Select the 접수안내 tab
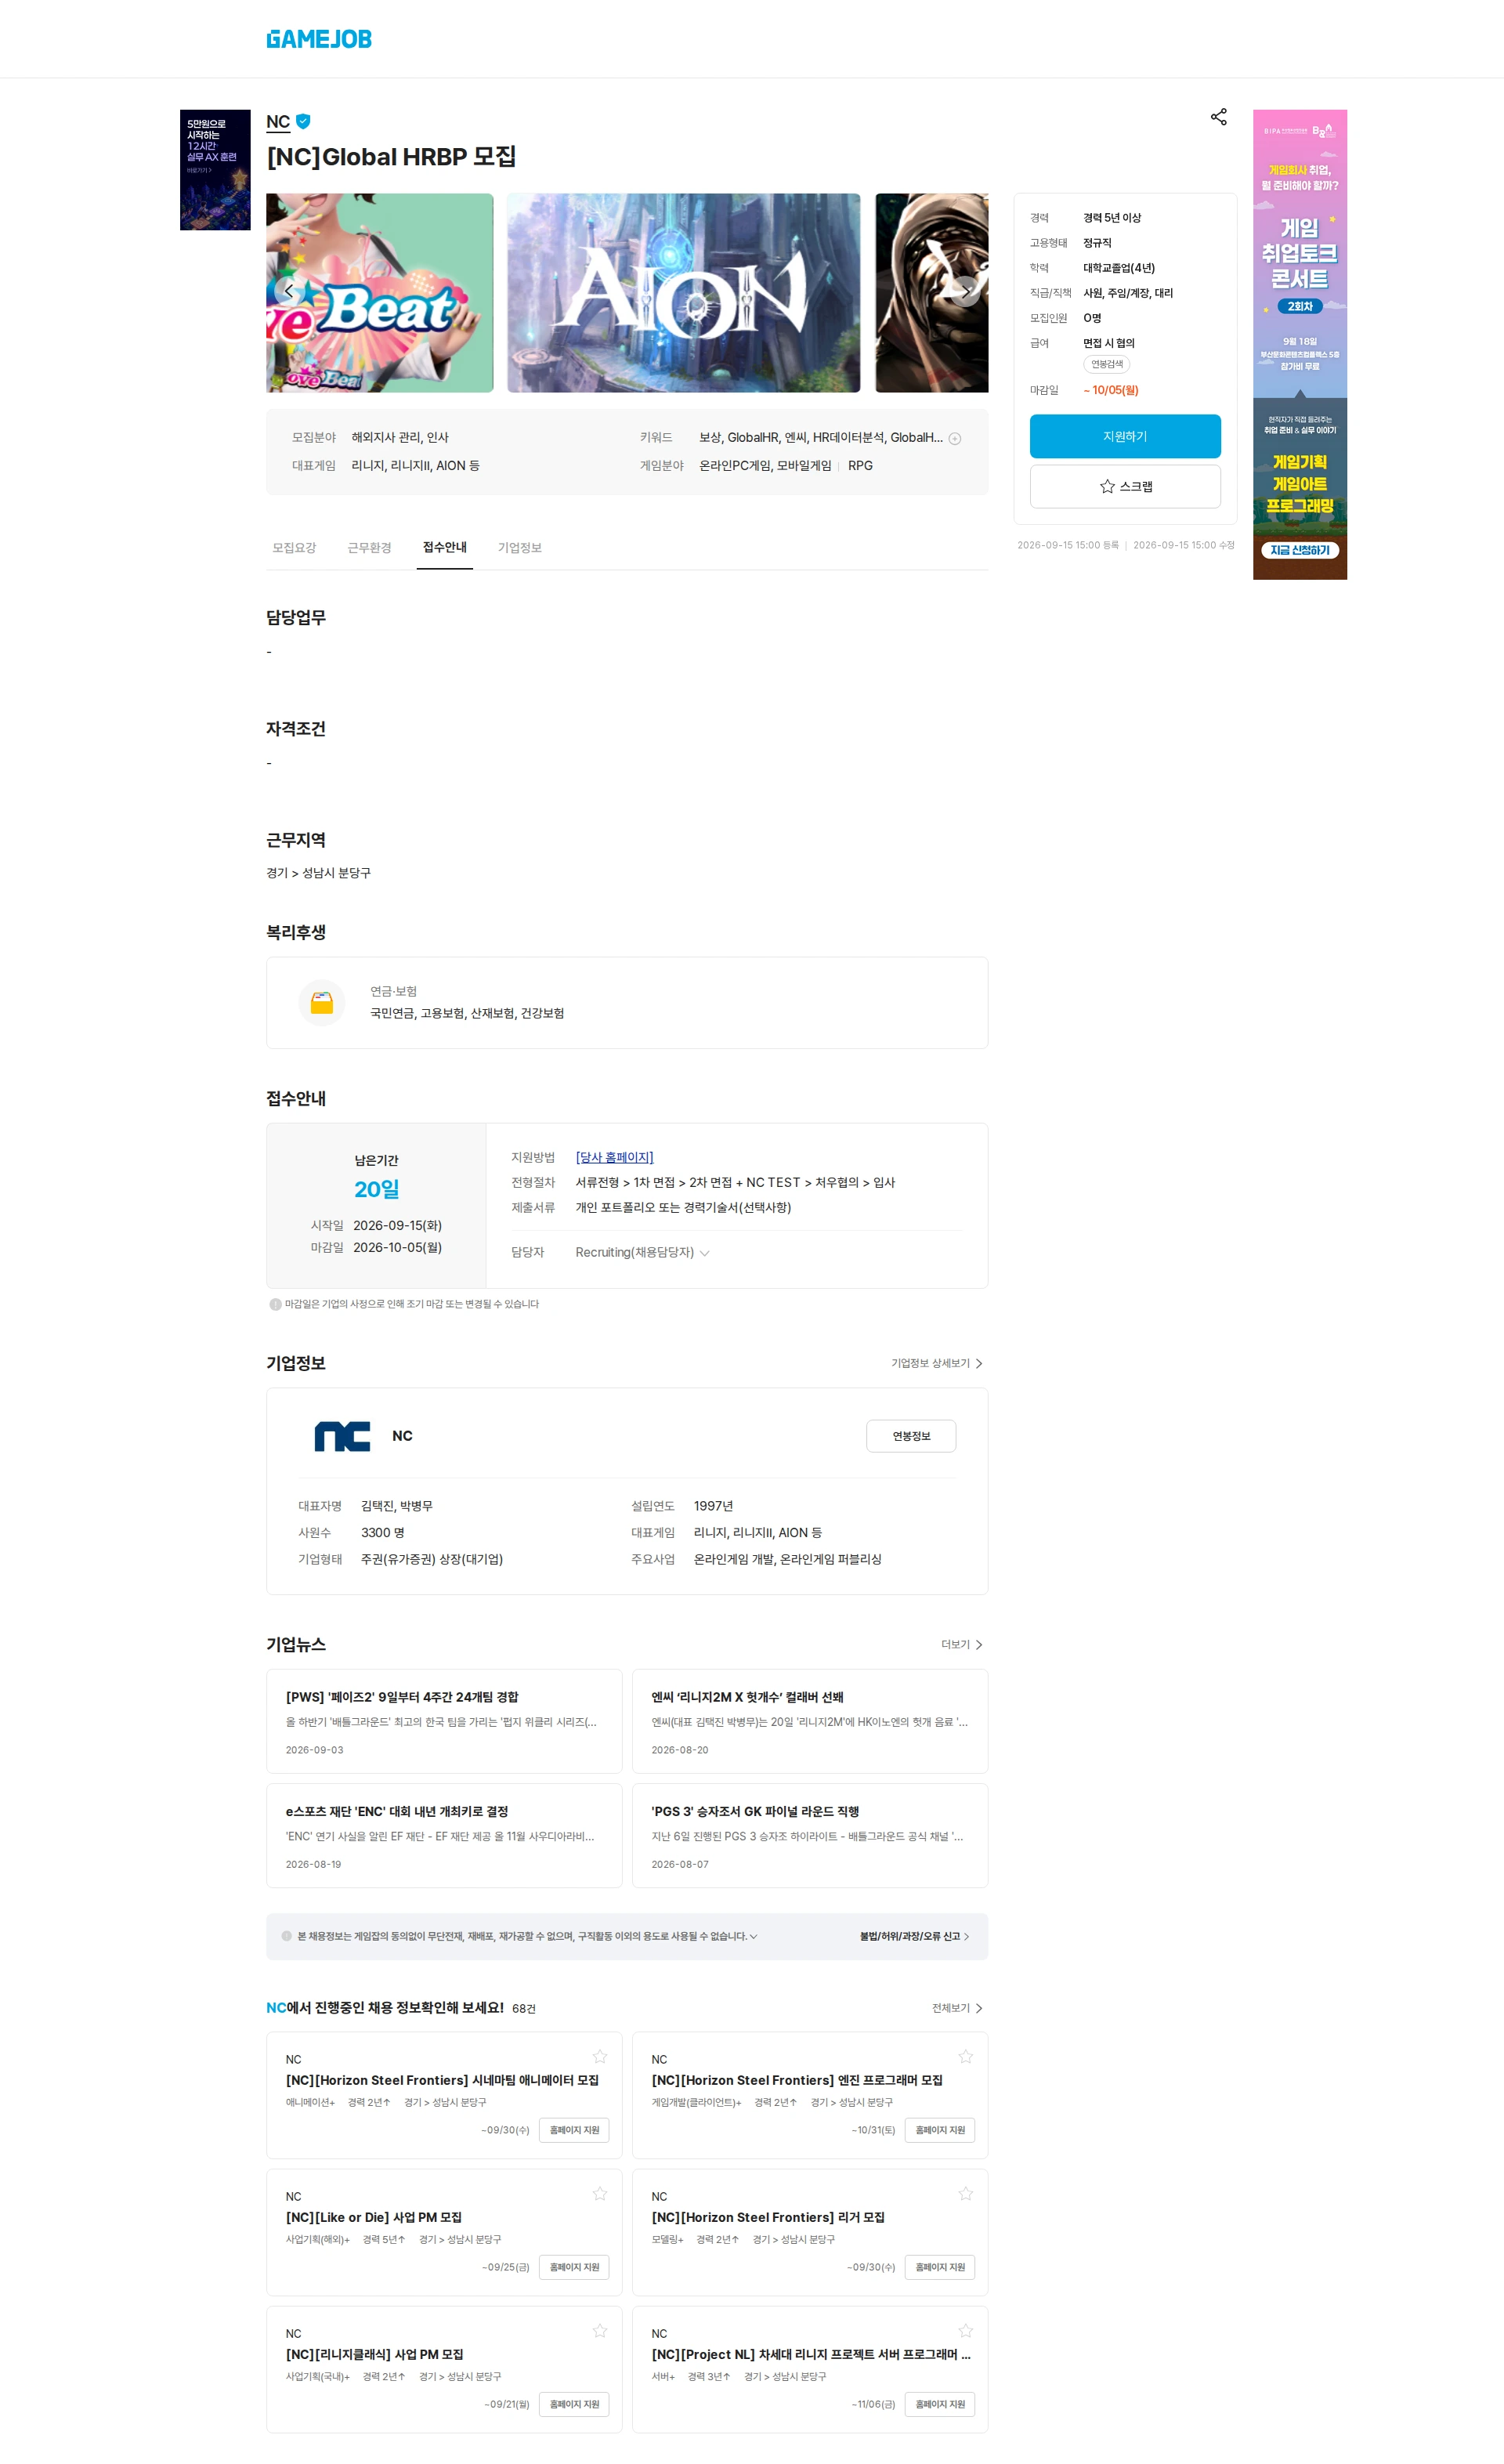 click(445, 548)
